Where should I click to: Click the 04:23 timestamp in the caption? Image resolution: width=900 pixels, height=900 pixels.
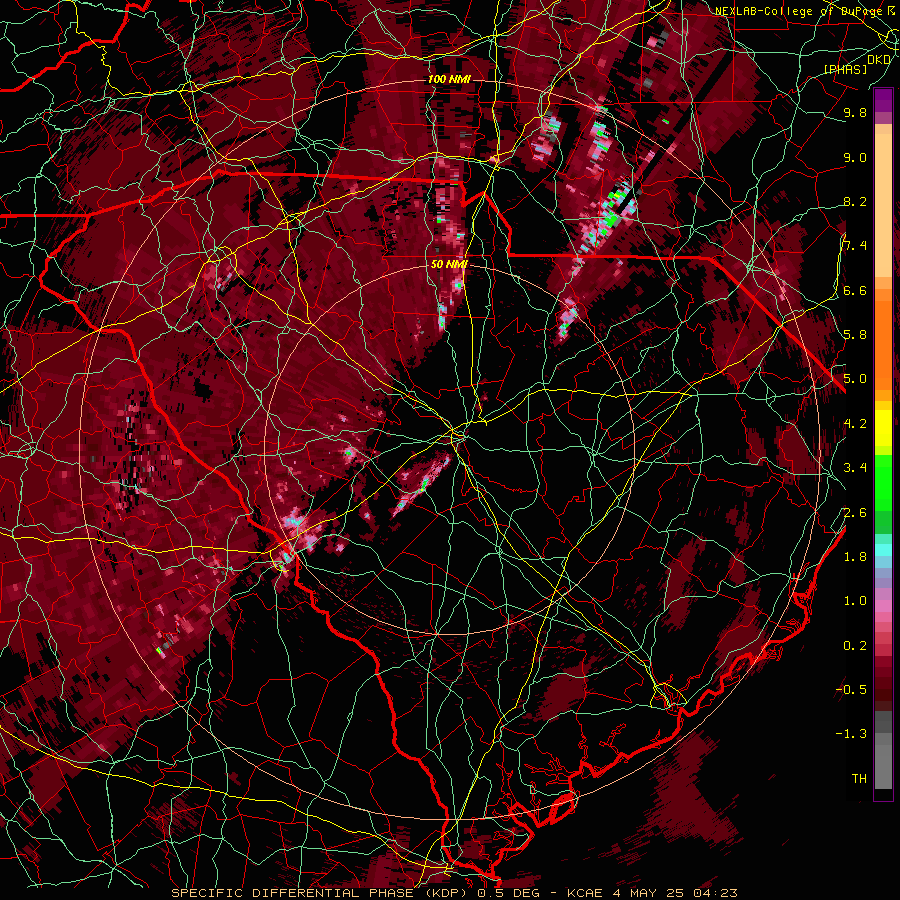[x=715, y=893]
